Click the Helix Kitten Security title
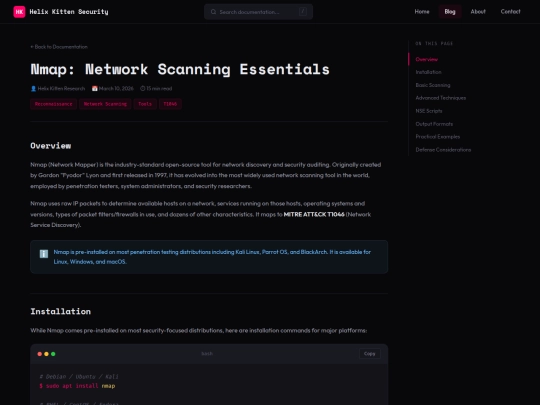This screenshot has height=405, width=540. [x=69, y=12]
